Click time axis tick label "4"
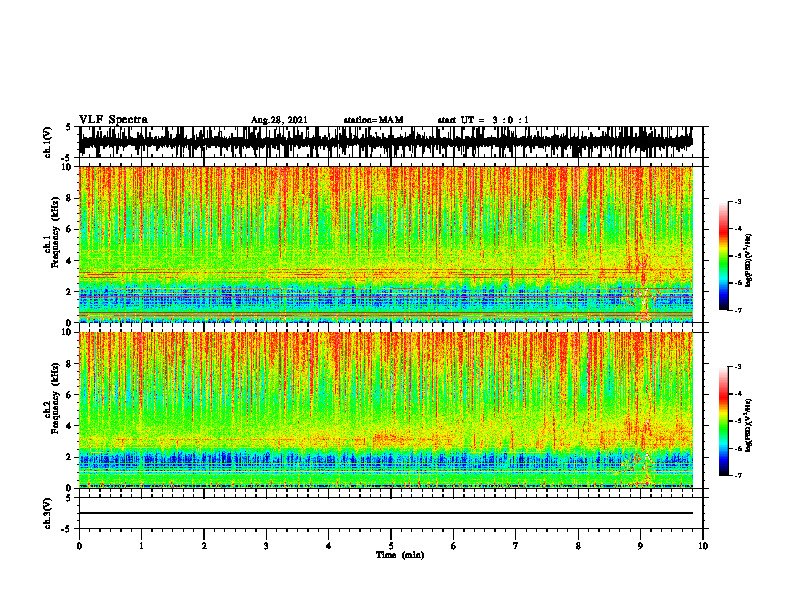Viewport: 792px width, 612px height. pos(328,546)
